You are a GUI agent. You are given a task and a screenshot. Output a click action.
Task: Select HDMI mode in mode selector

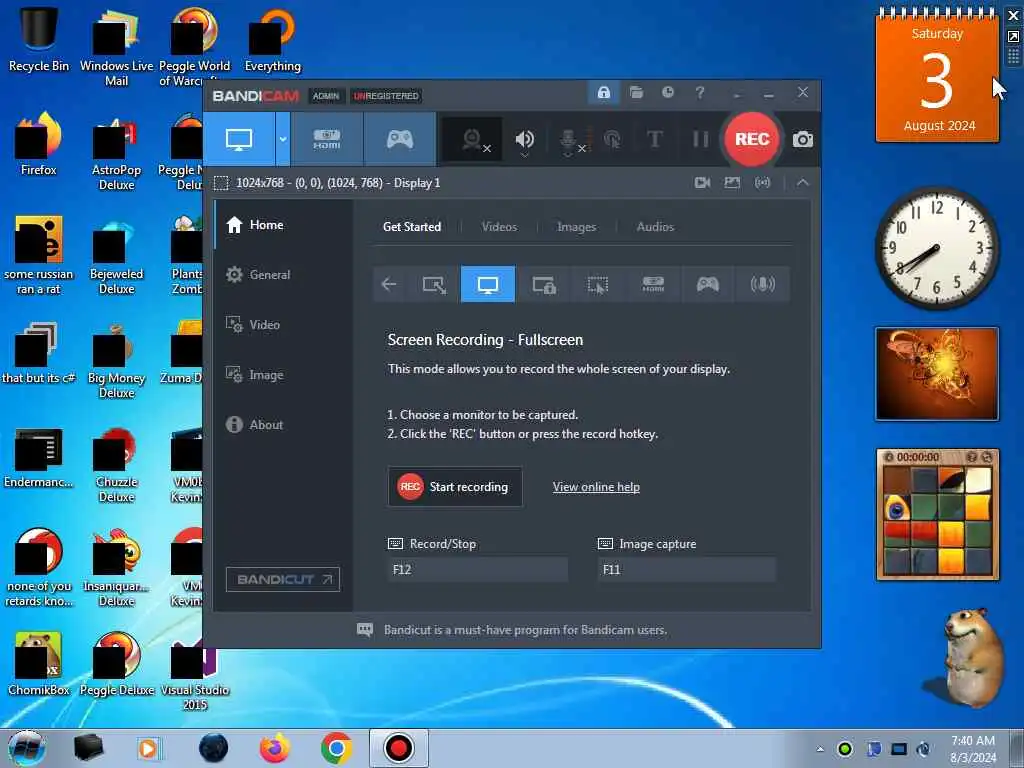click(x=653, y=284)
